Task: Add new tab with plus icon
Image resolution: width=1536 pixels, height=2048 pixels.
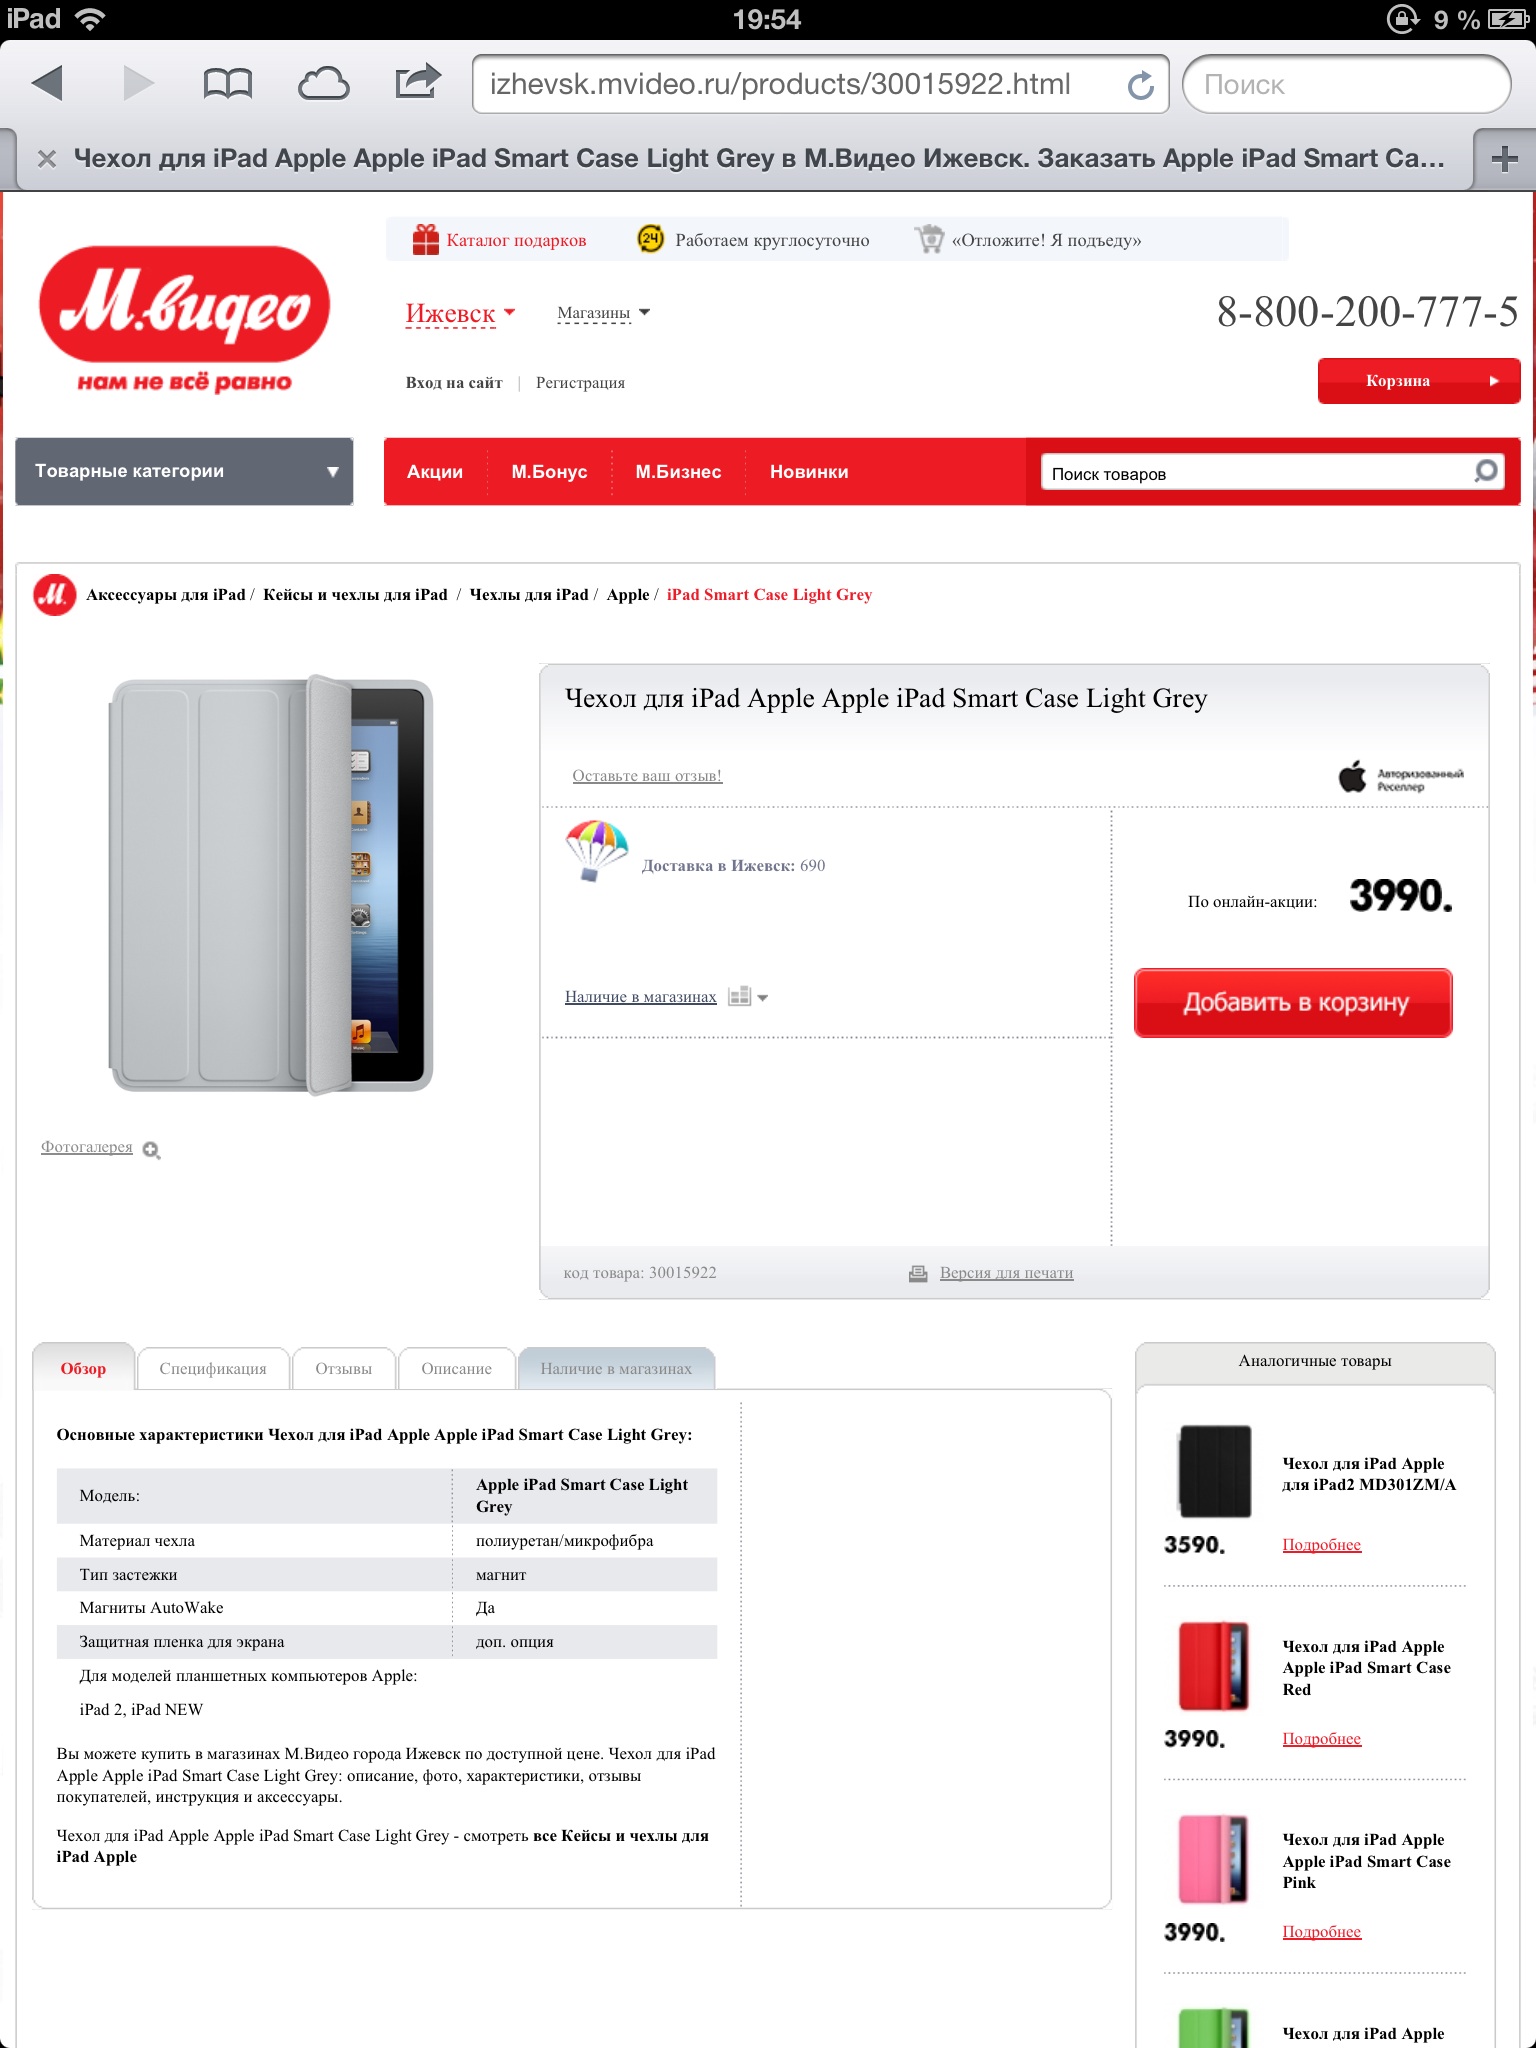Action: pyautogui.click(x=1504, y=158)
